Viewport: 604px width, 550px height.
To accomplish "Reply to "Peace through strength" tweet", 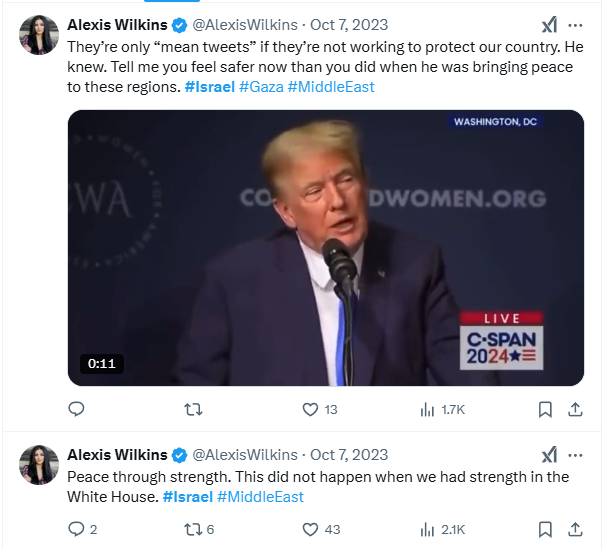I will pos(82,529).
